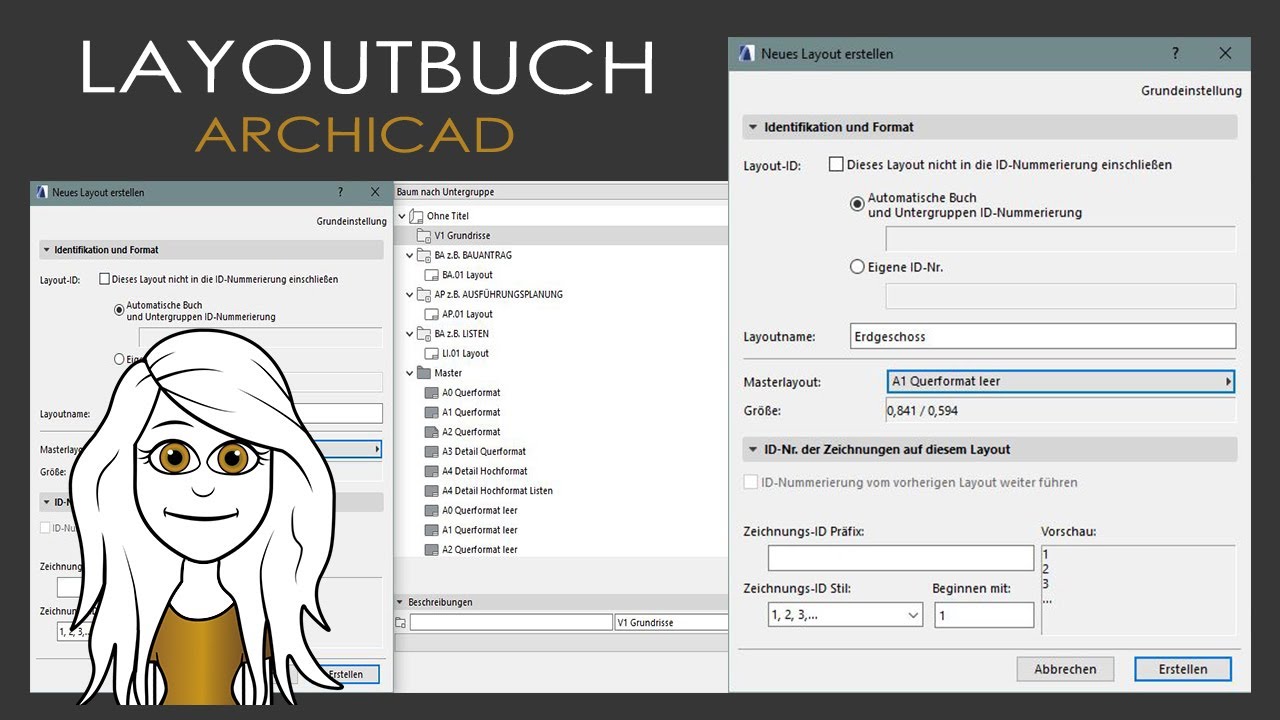The width and height of the screenshot is (1280, 720).
Task: Click the ArchiCAD logo in the small dialog title
Action: point(42,192)
